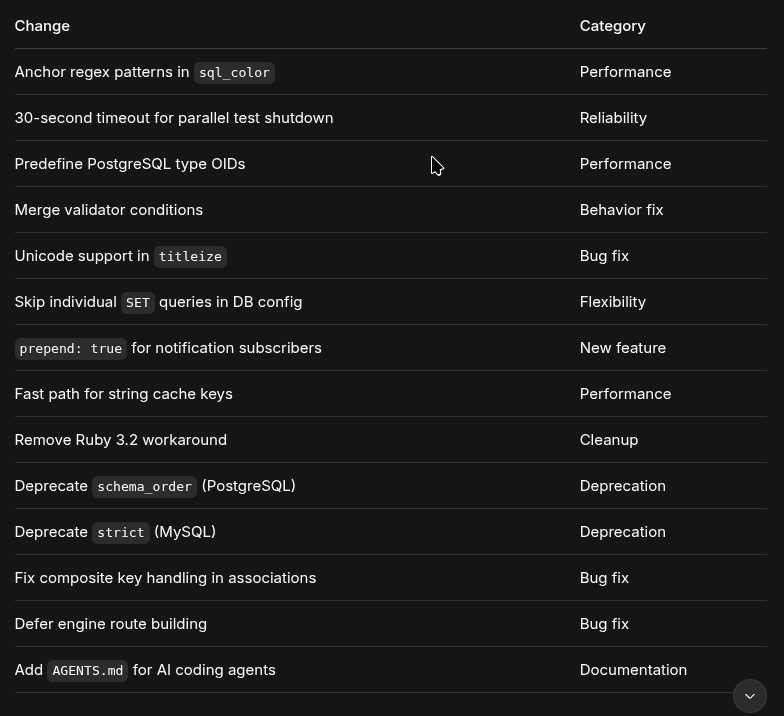The height and width of the screenshot is (716, 784).
Task: Click "Defer engine route building" row
Action: [111, 624]
